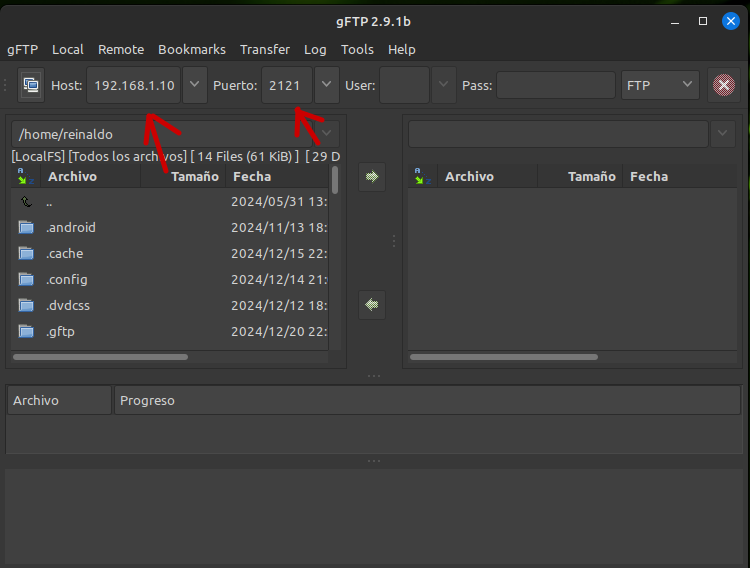Click local panel sort order icon

point(26,177)
